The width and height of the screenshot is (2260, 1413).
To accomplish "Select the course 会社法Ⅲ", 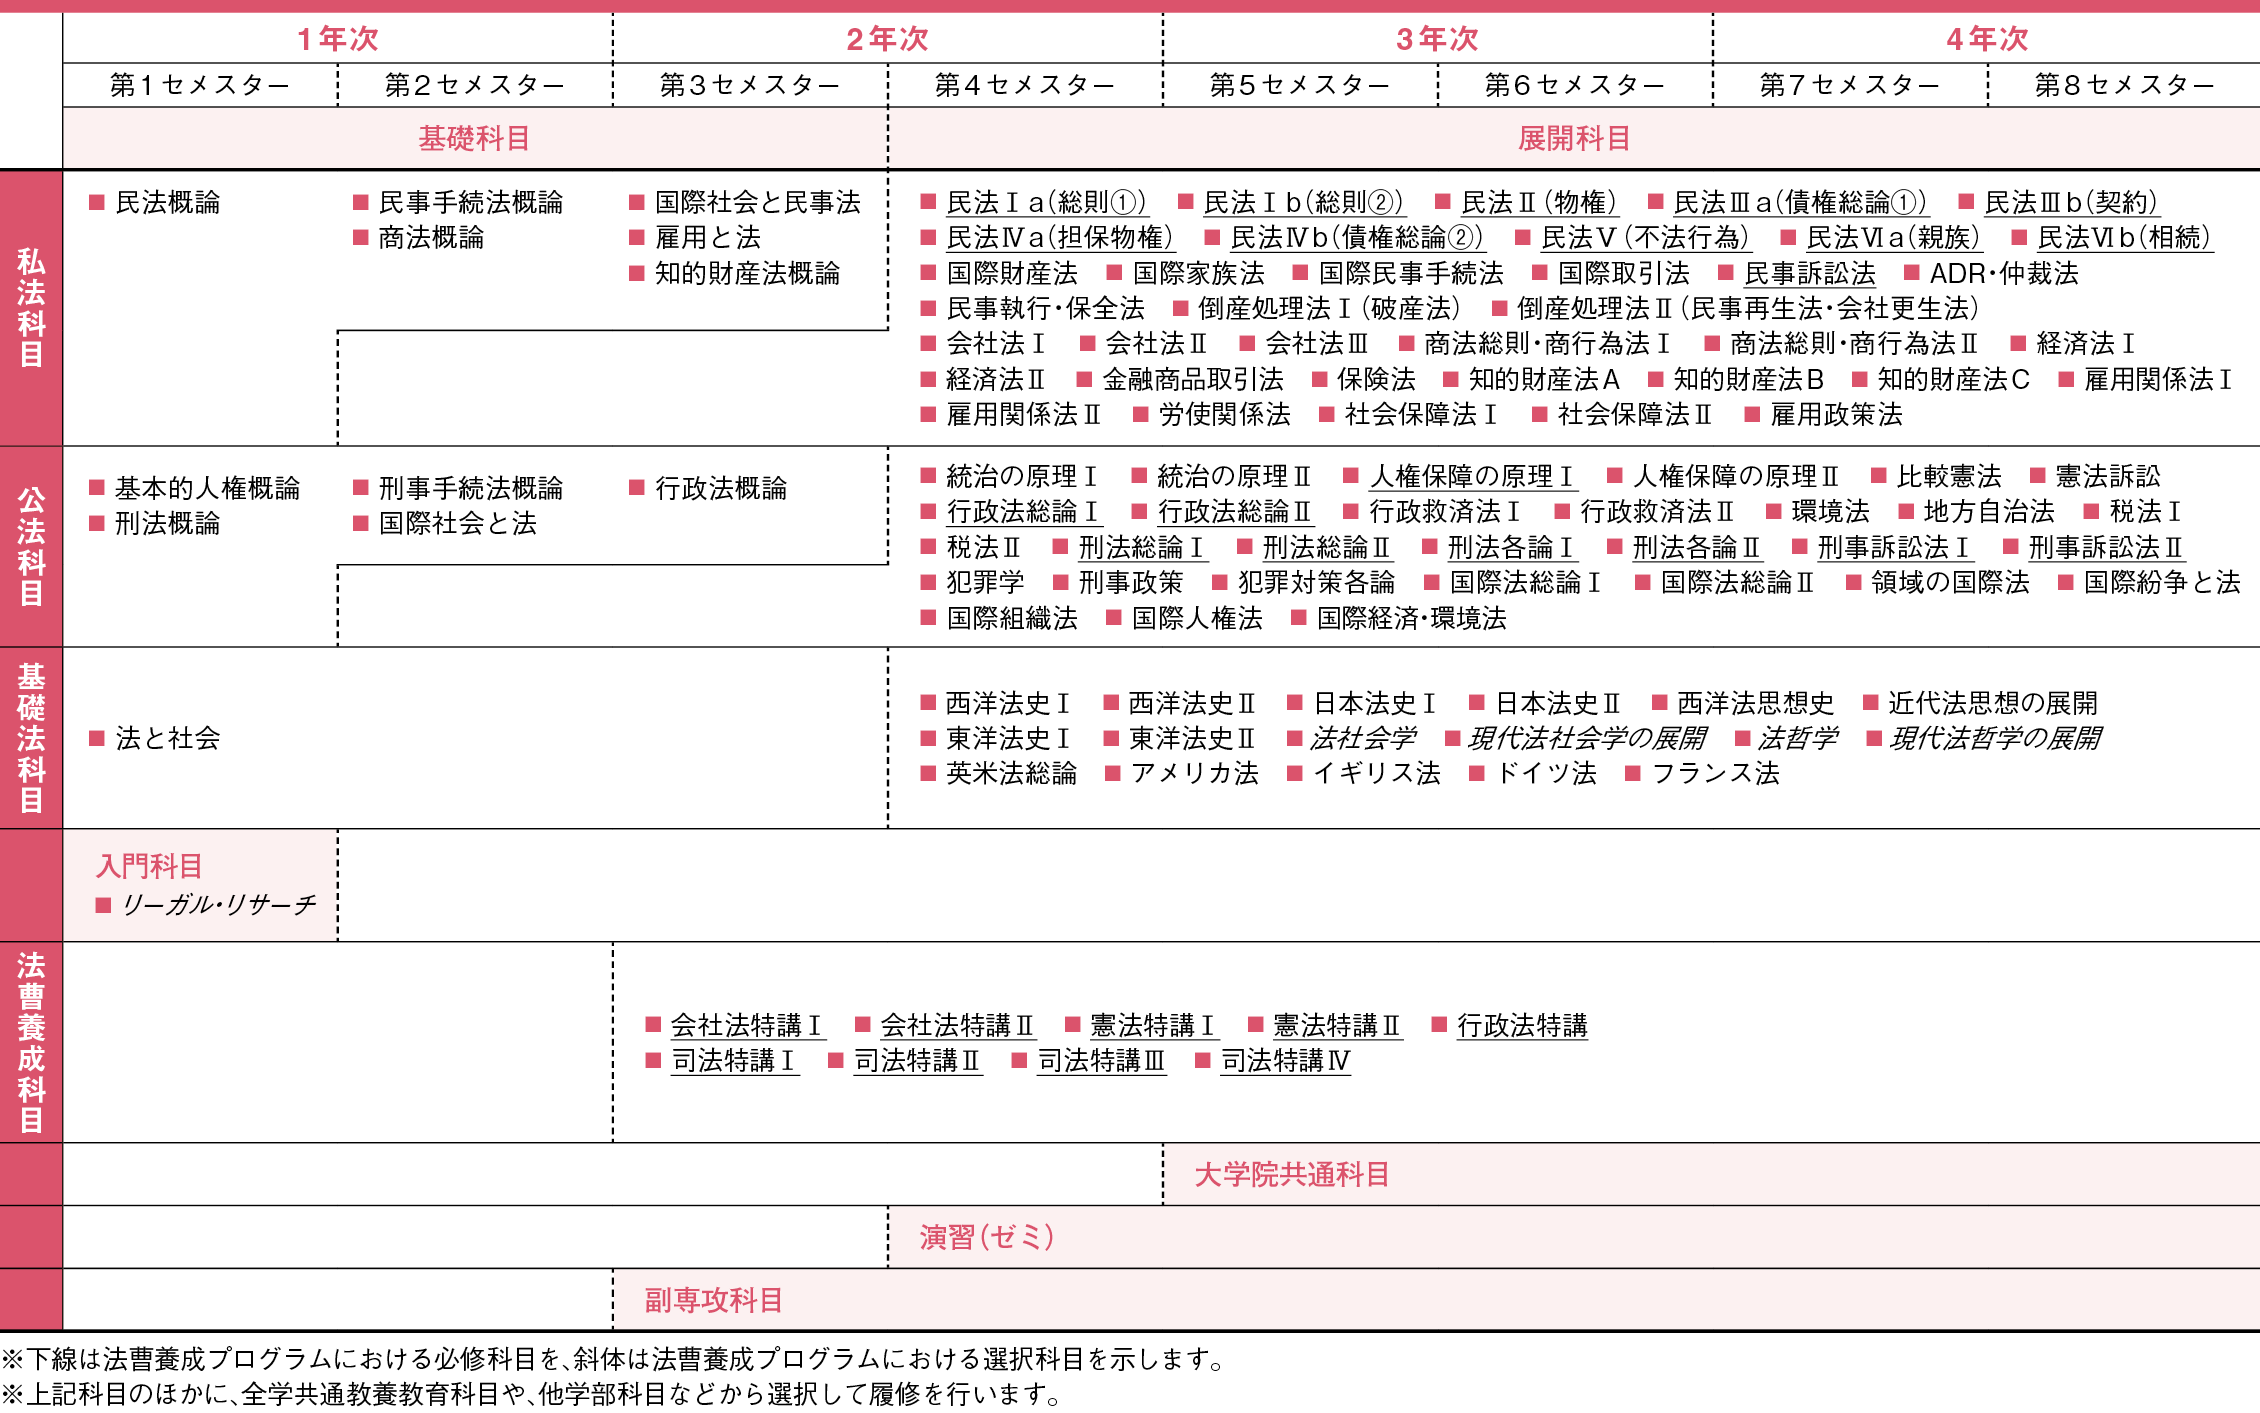I will point(1317,343).
